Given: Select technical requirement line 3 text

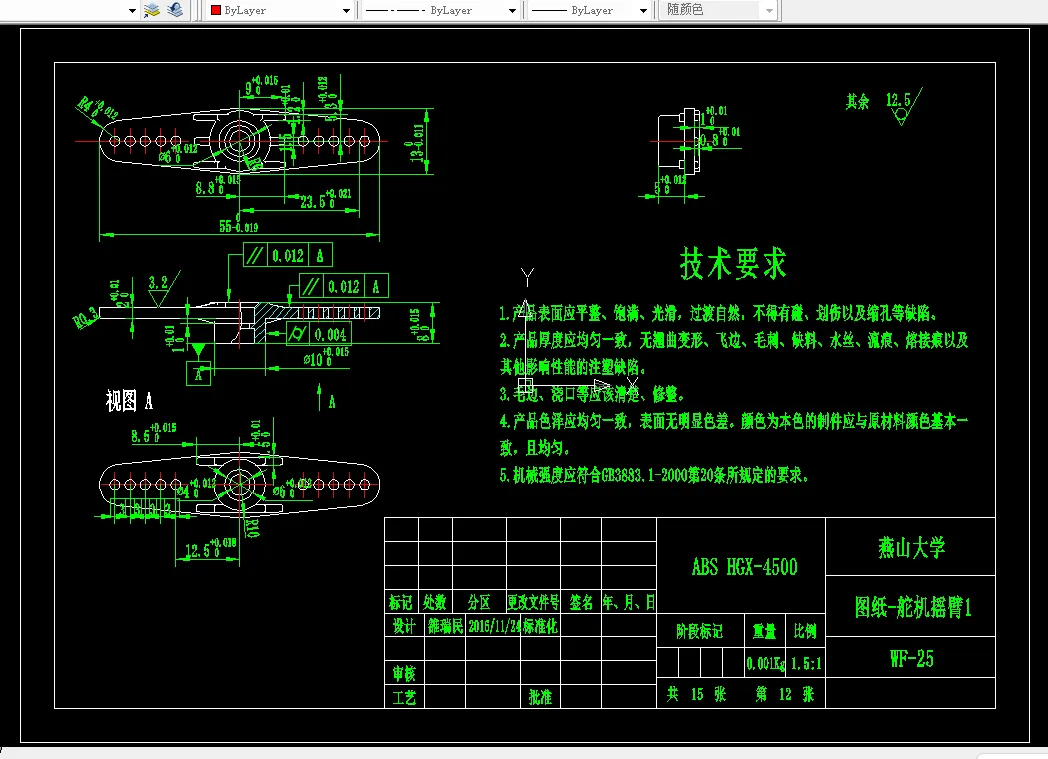Looking at the screenshot, I should click(x=592, y=394).
